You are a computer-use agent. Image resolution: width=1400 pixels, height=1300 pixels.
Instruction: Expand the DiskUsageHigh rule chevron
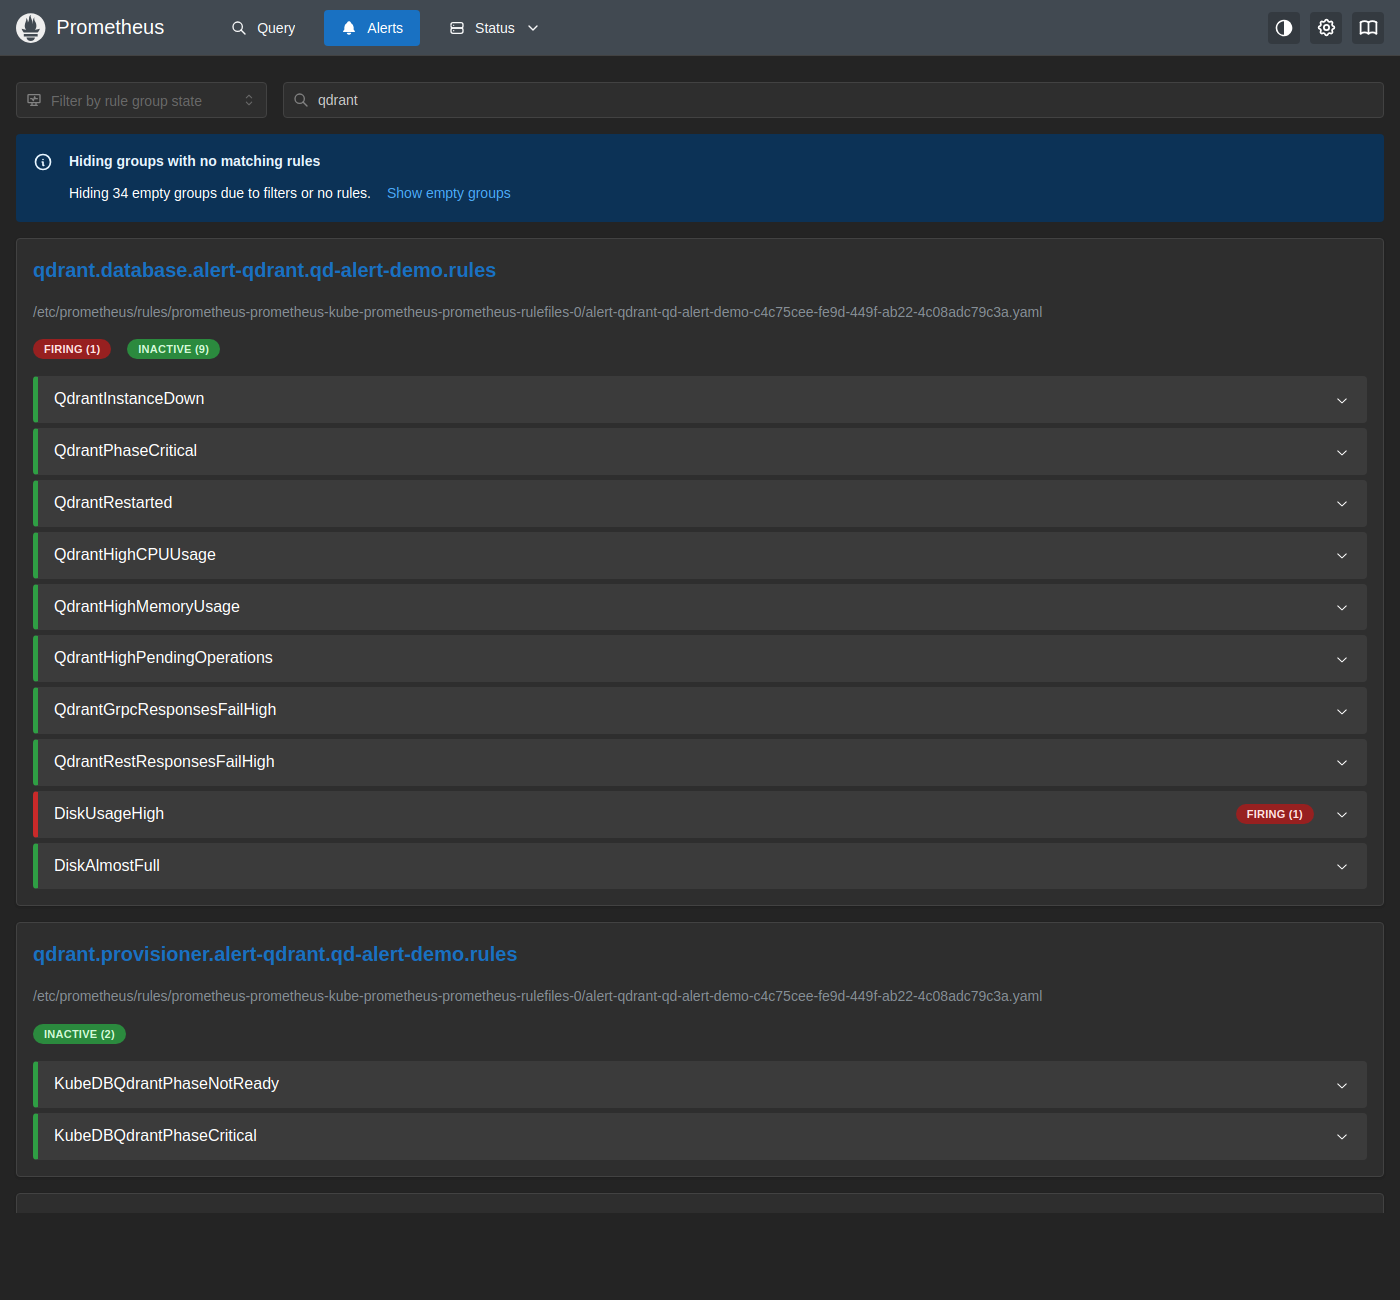[x=1342, y=815]
